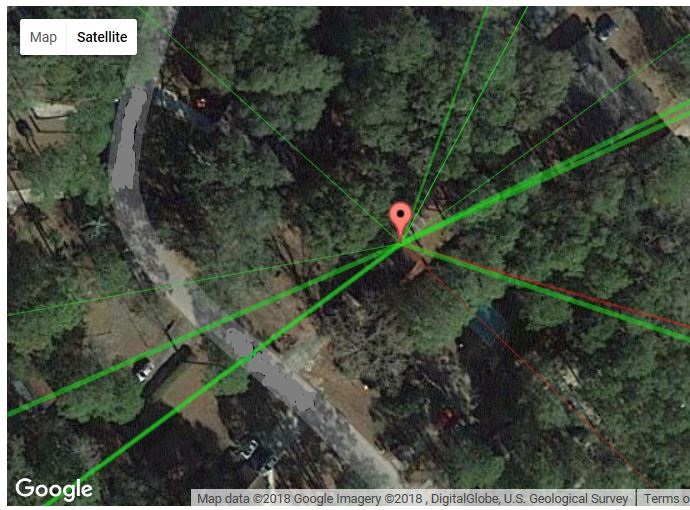Image resolution: width=690 pixels, height=510 pixels.
Task: Click the red location marker pin
Action: 400,221
